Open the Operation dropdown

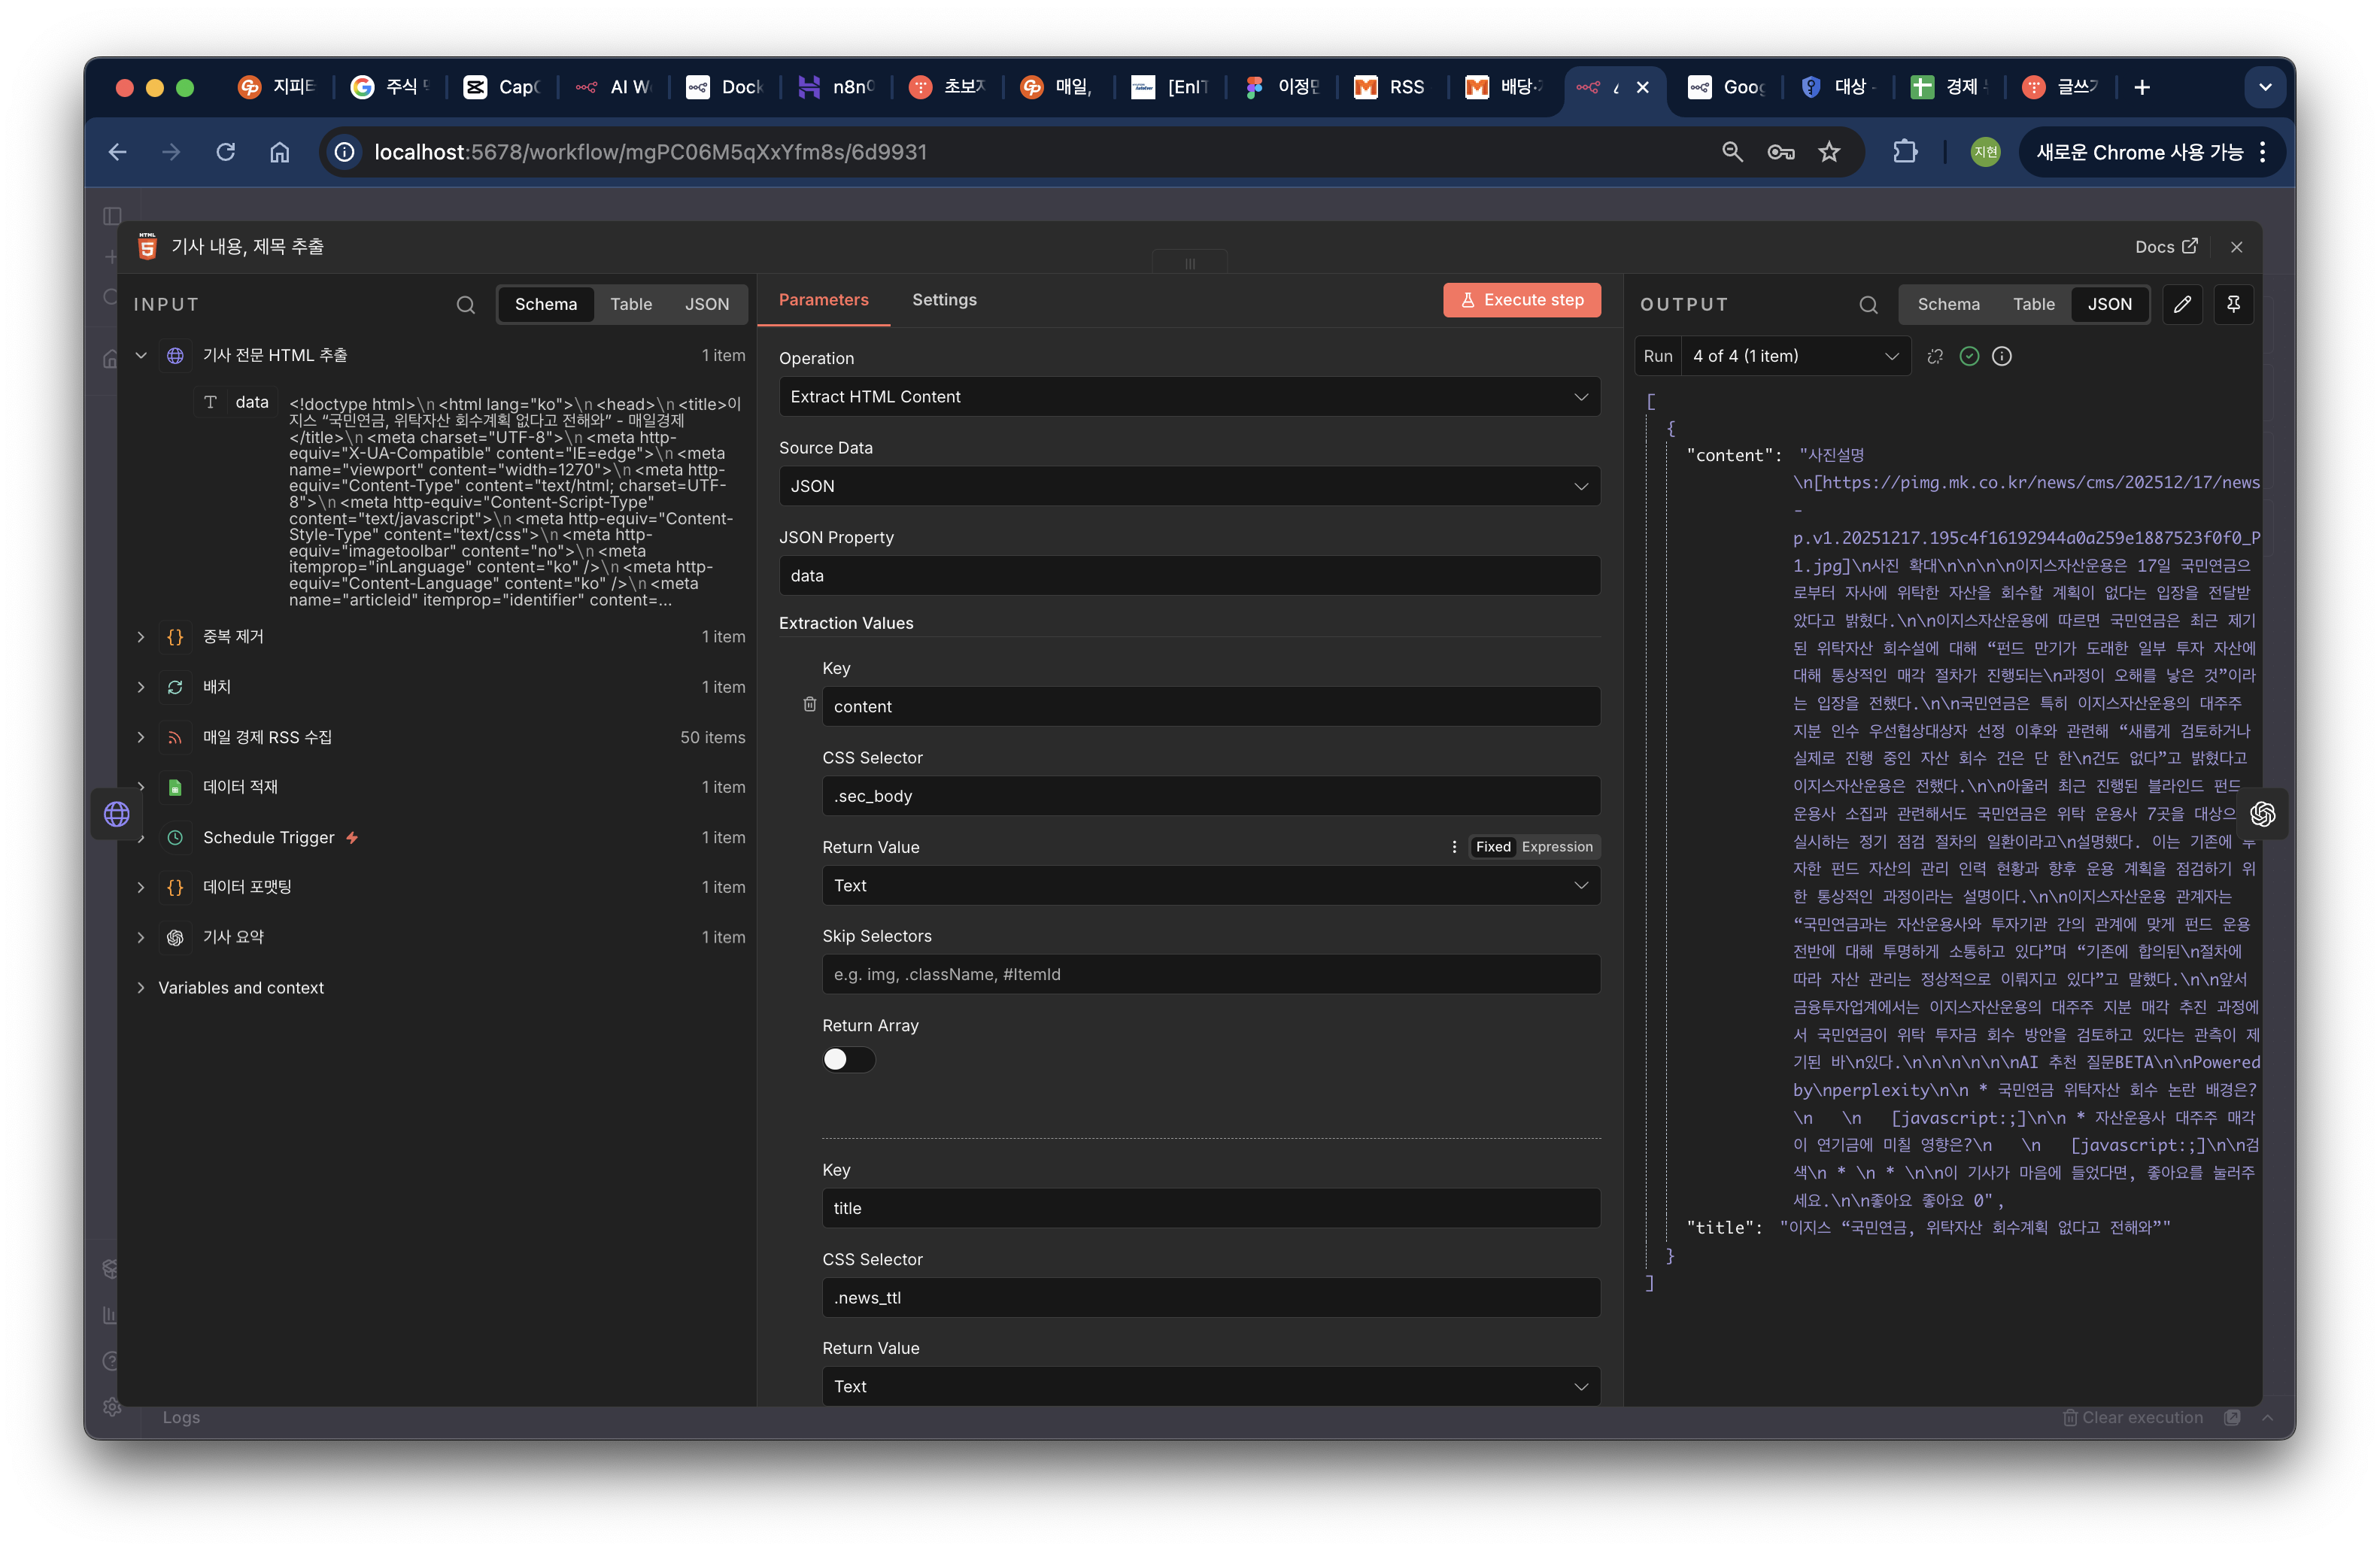(x=1189, y=397)
